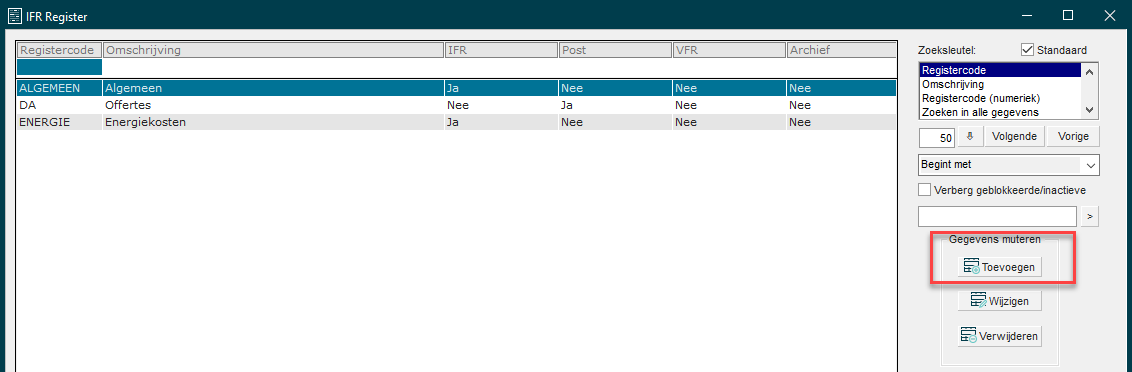Image resolution: width=1132 pixels, height=372 pixels.
Task: Maximize the IFR Register window
Action: [x=1068, y=14]
